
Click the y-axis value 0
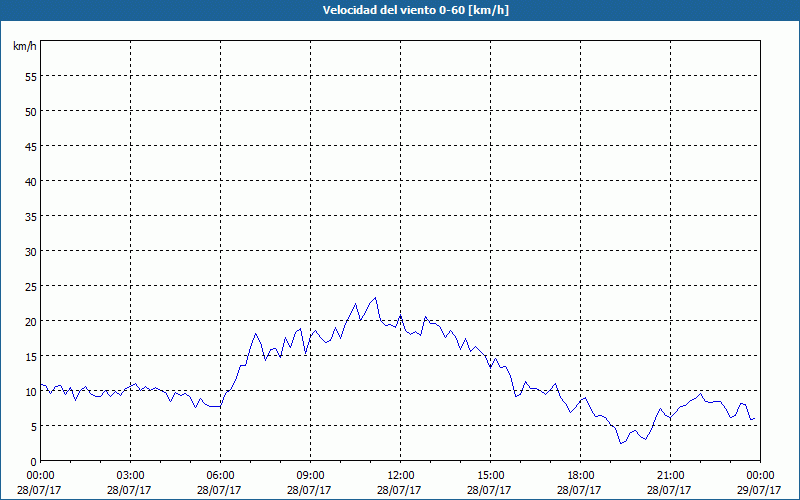(x=34, y=462)
